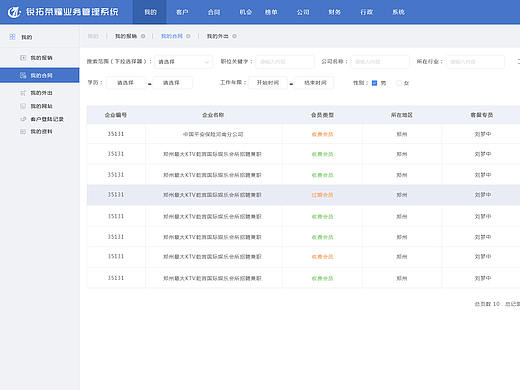This screenshot has width=520, height=390.
Task: Open the 开始时间 date picker
Action: (x=268, y=83)
